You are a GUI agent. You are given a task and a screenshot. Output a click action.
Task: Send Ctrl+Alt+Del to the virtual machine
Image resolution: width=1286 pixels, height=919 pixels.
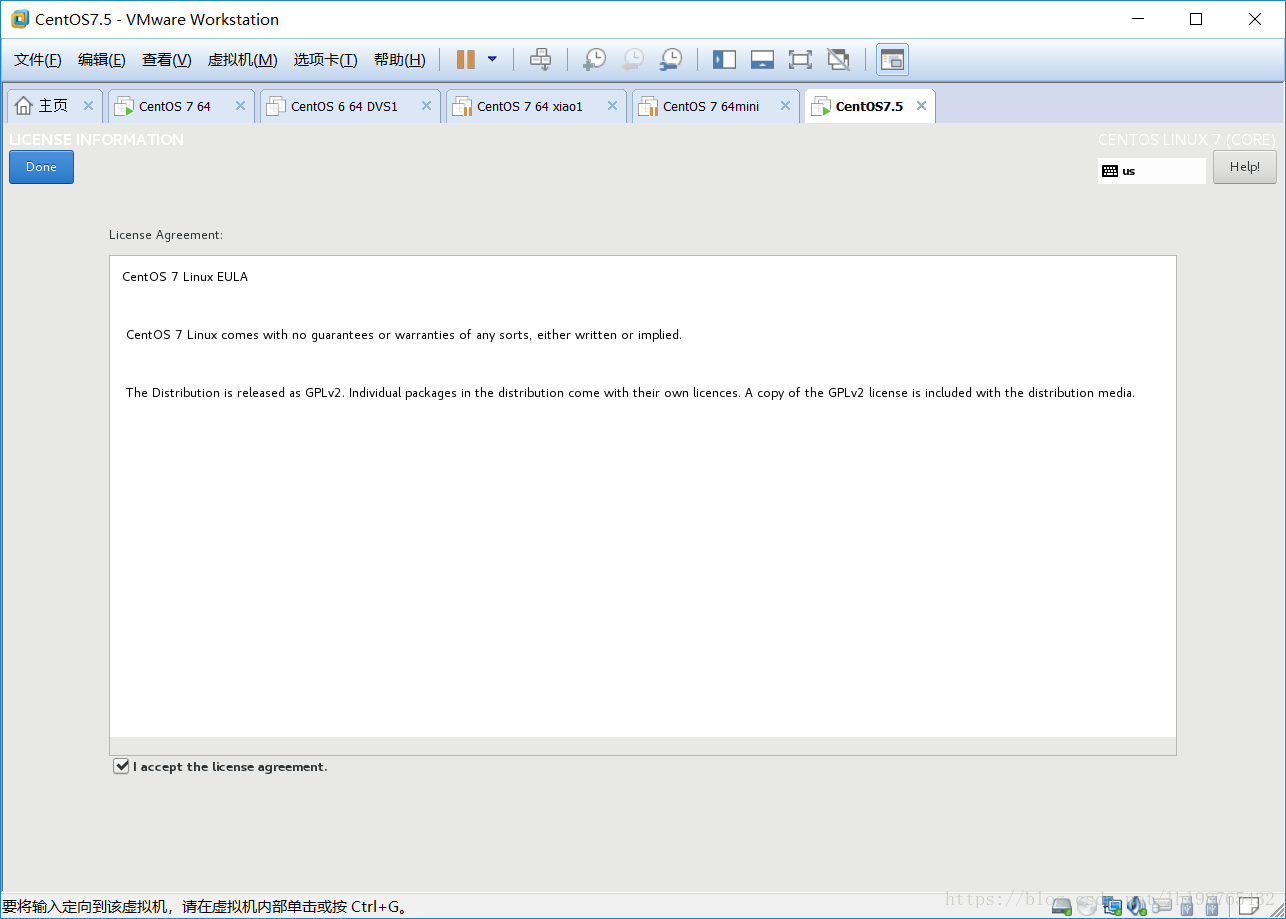coord(540,60)
